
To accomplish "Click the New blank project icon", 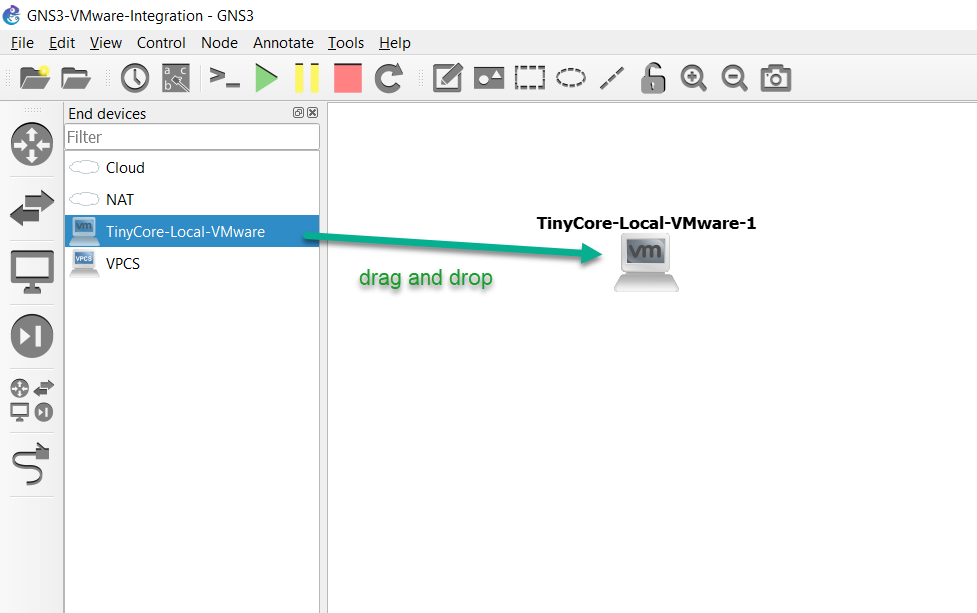I will tap(35, 78).
